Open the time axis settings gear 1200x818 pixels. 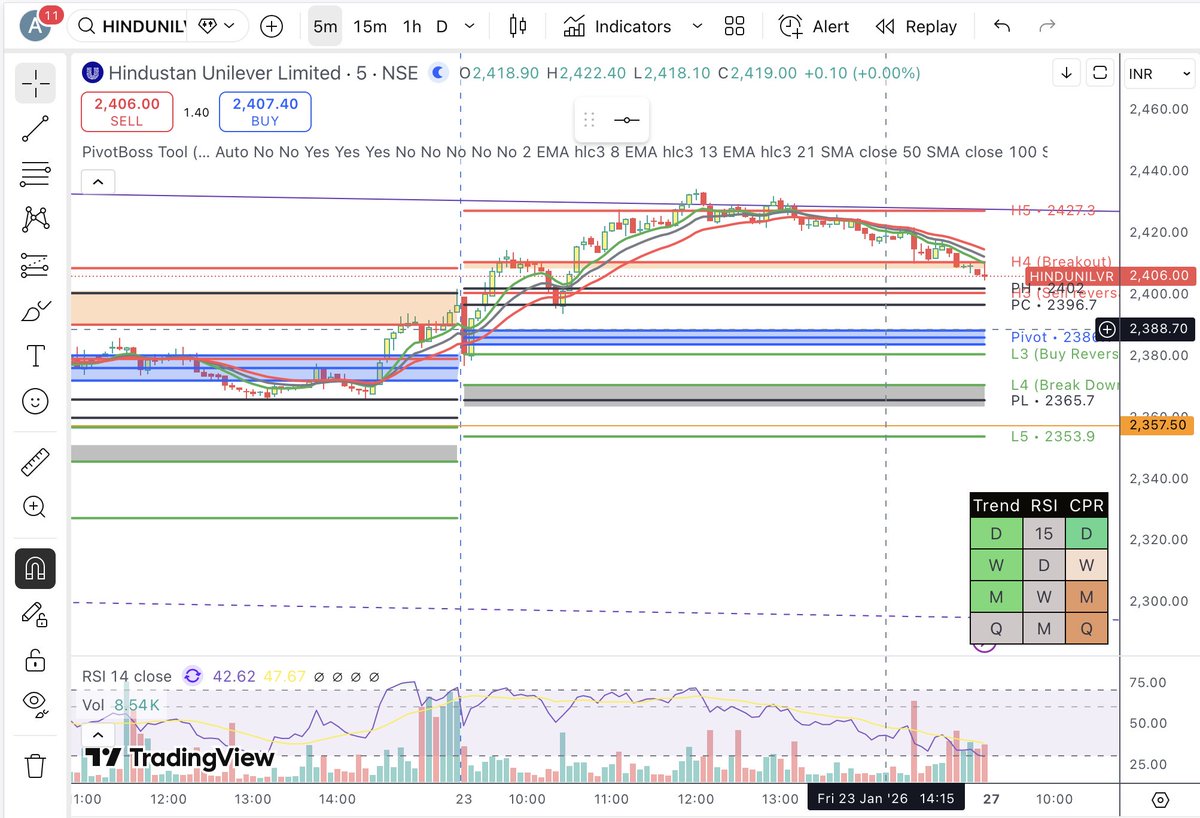coord(1160,799)
